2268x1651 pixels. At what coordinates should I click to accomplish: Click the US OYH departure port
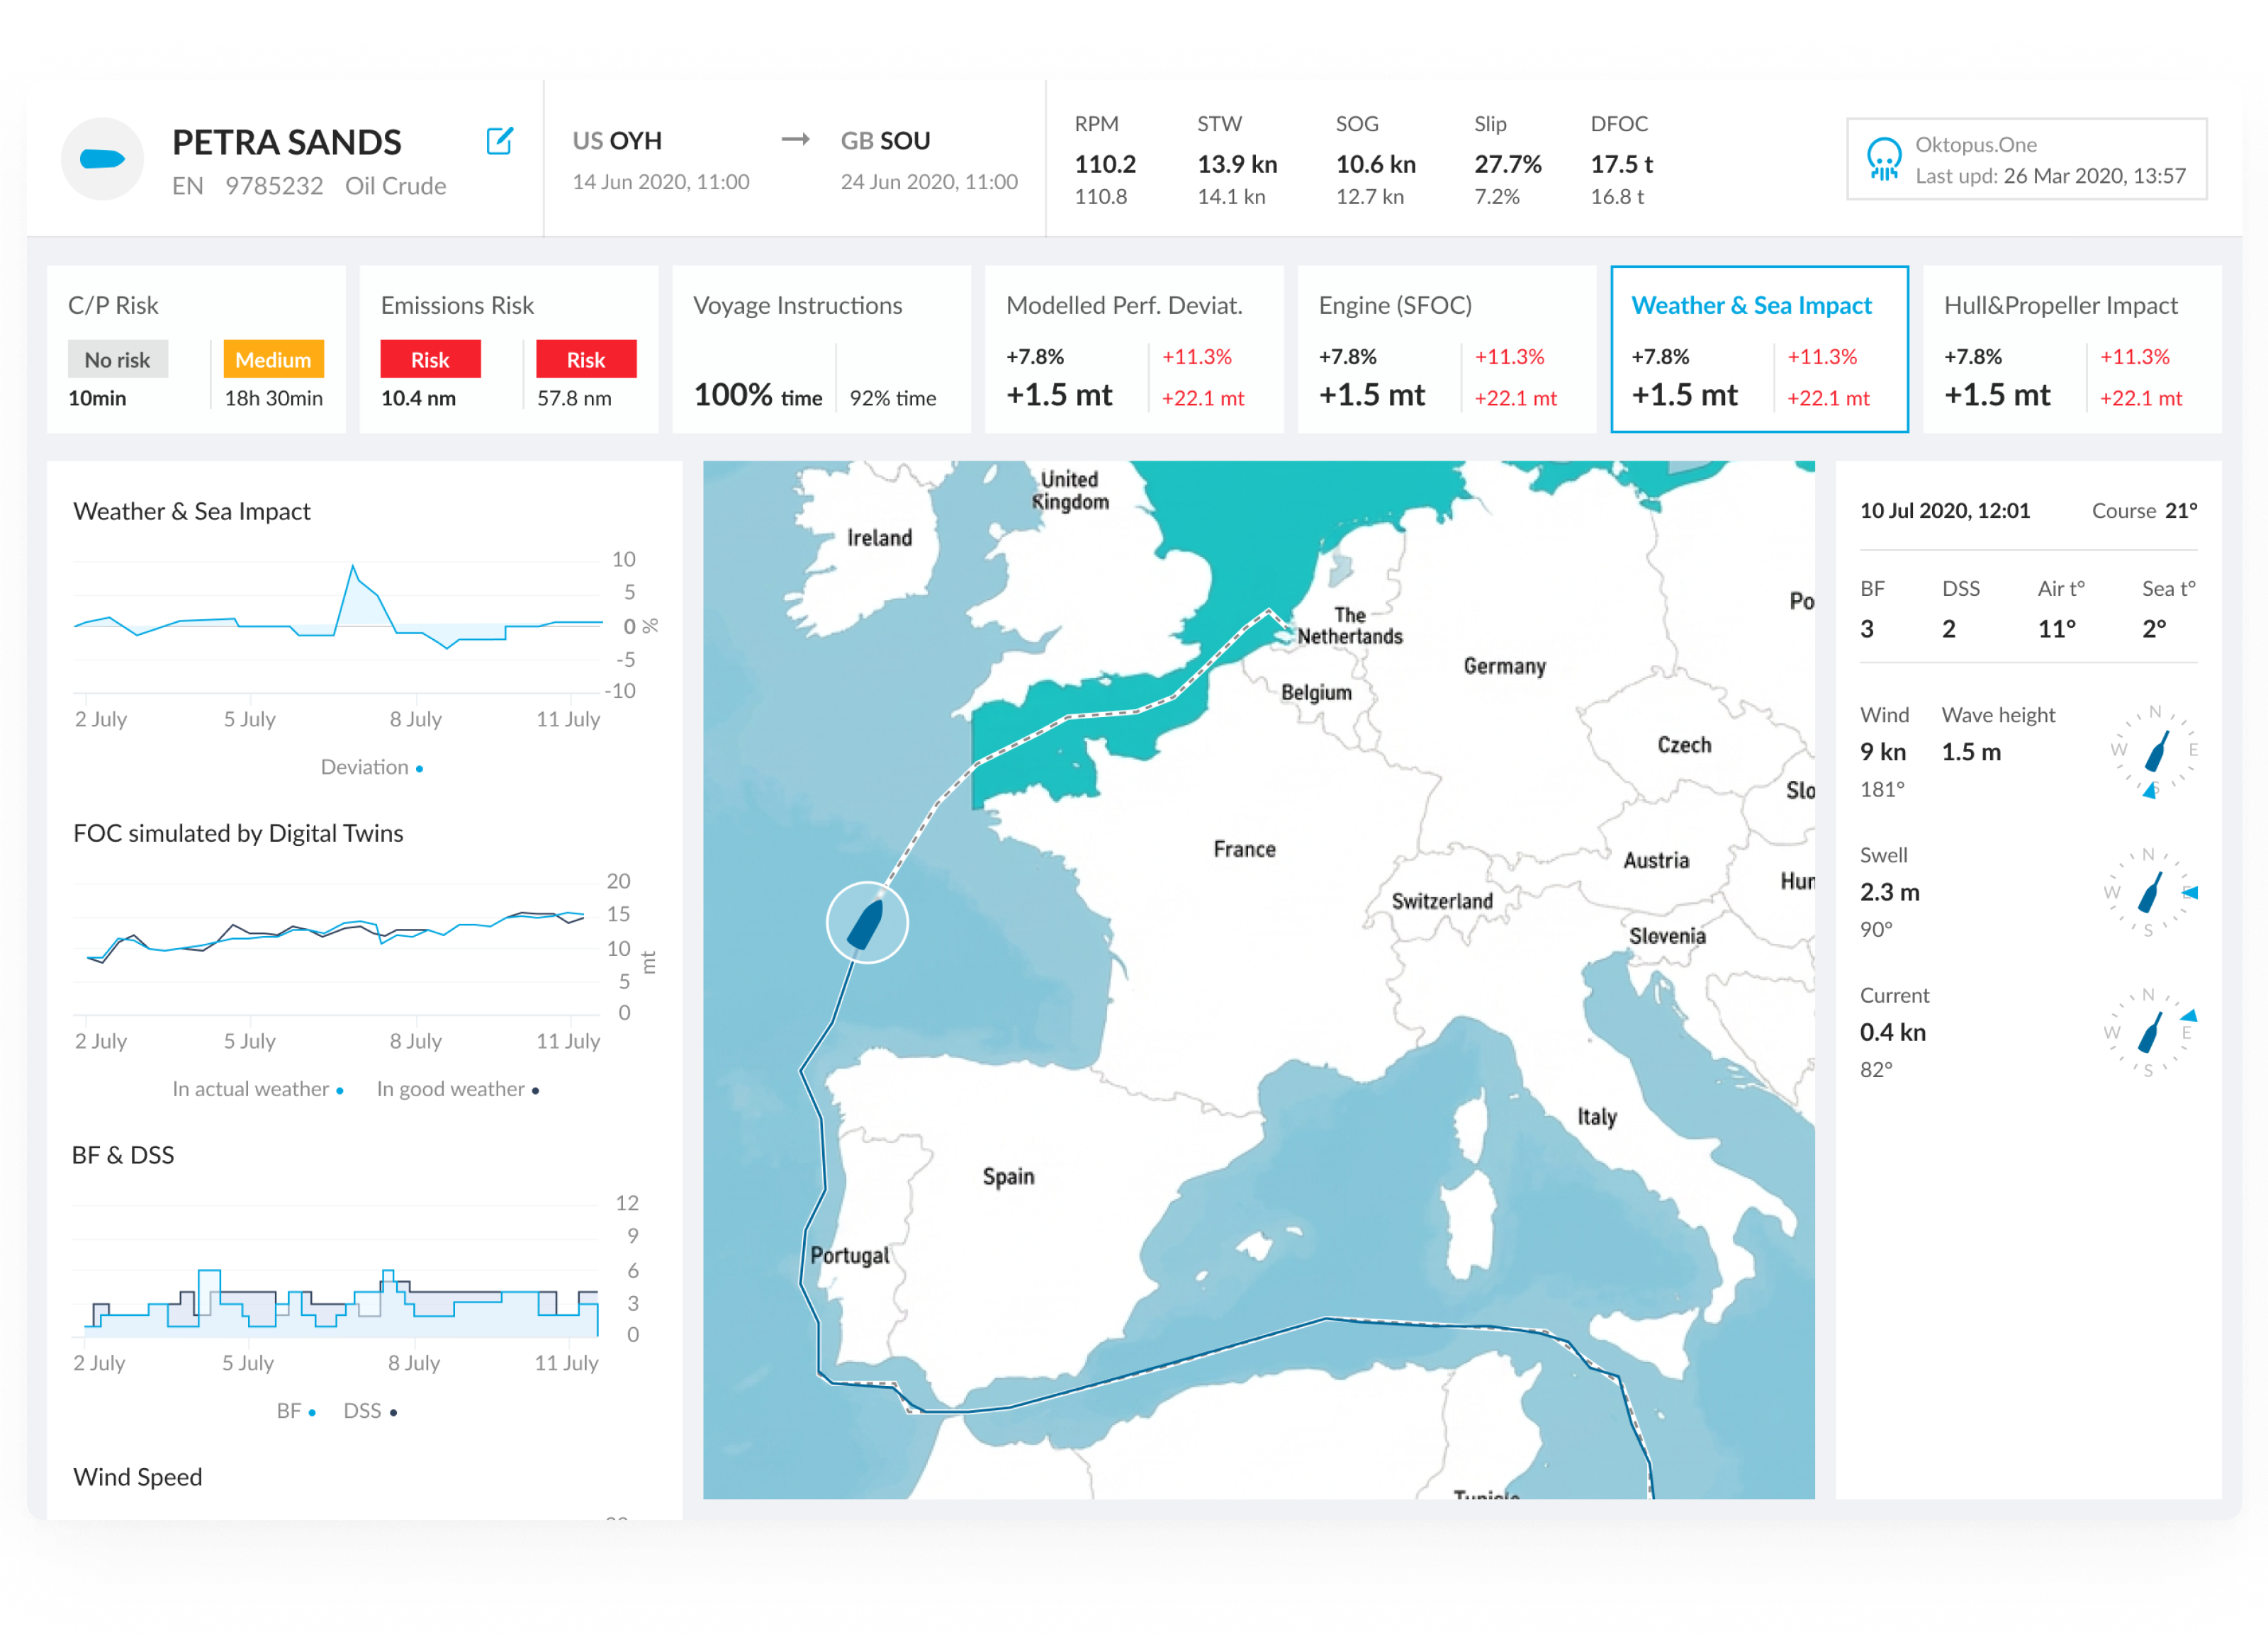point(617,141)
